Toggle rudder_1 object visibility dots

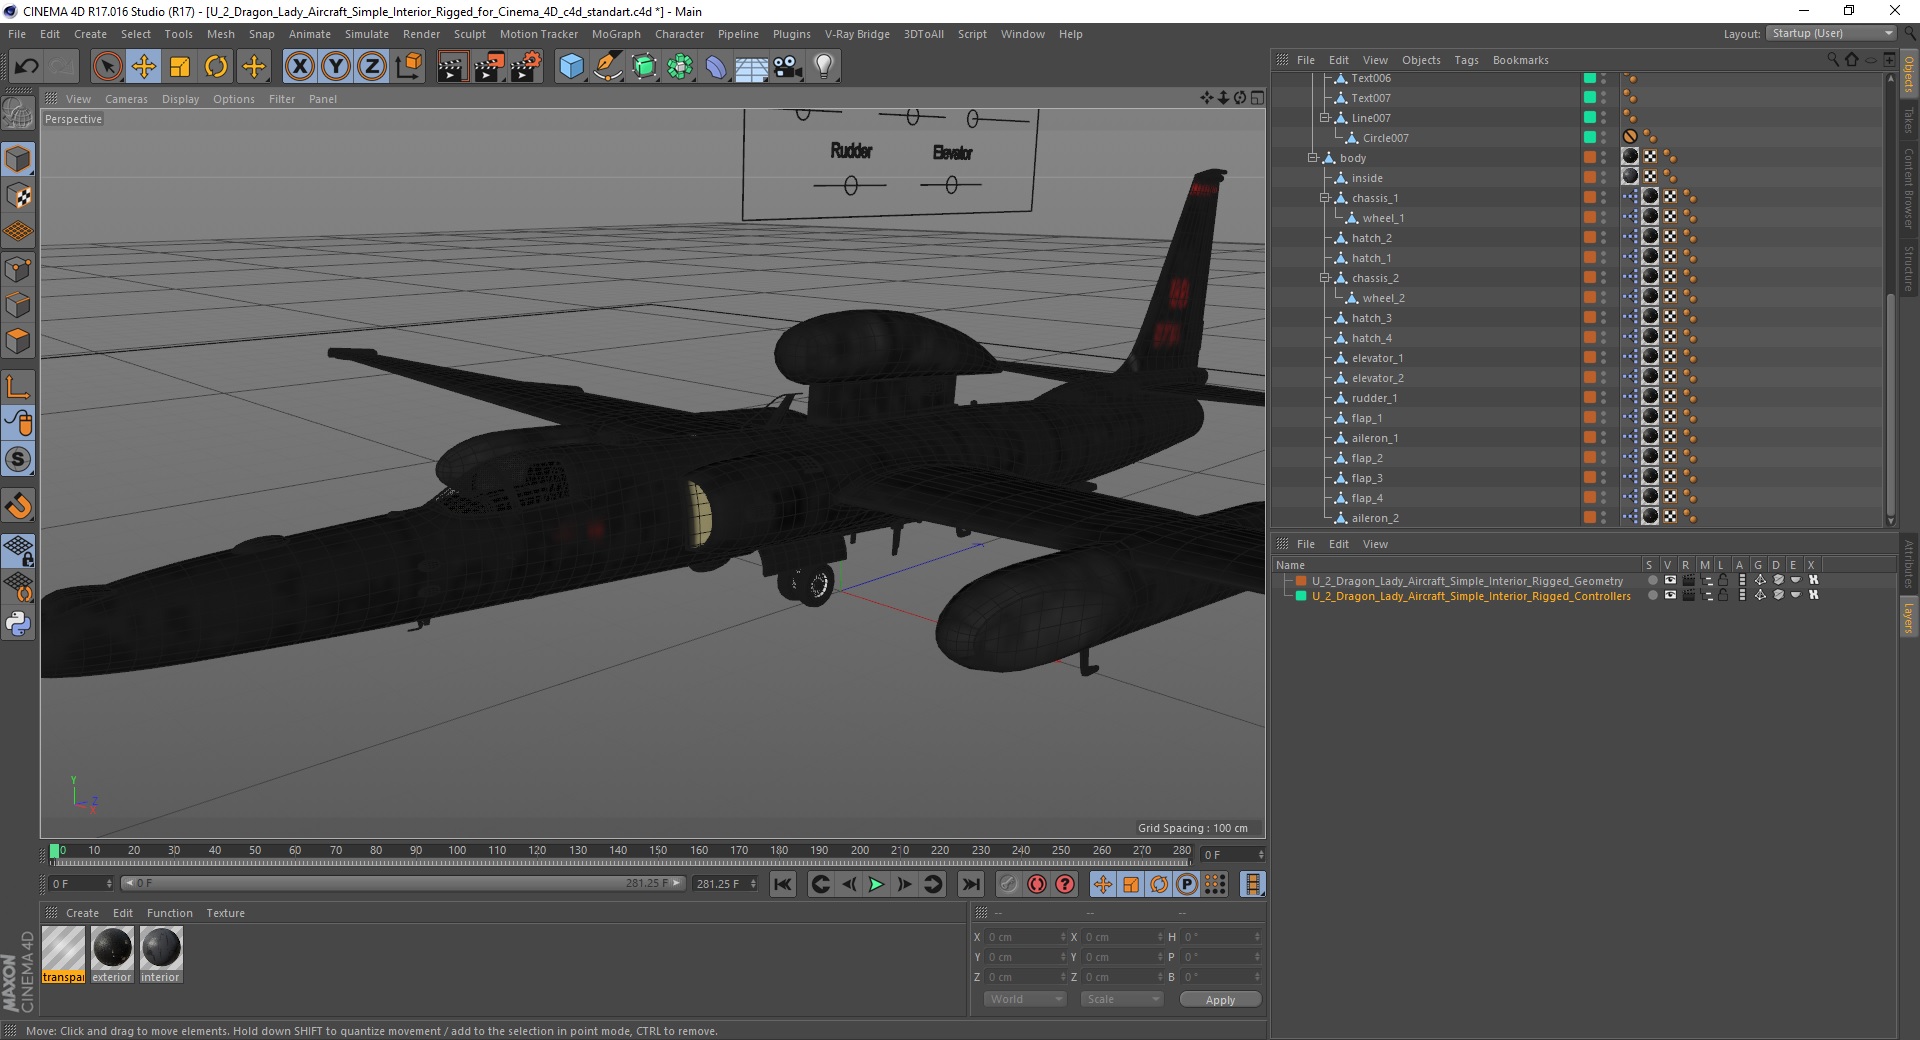click(x=1603, y=398)
